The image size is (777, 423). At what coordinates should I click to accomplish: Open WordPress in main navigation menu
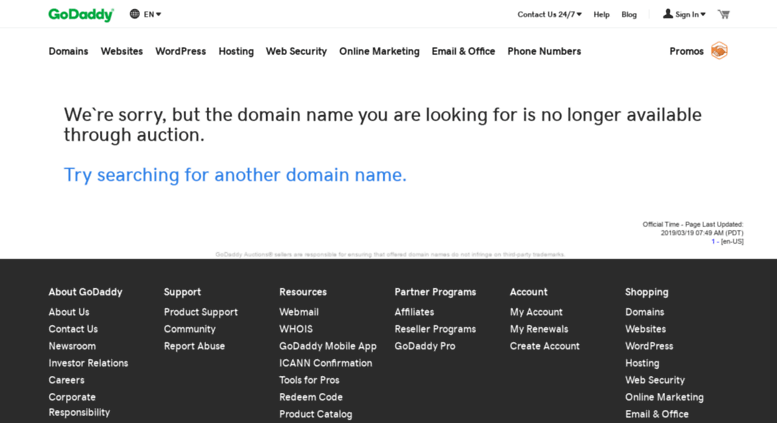(x=180, y=51)
